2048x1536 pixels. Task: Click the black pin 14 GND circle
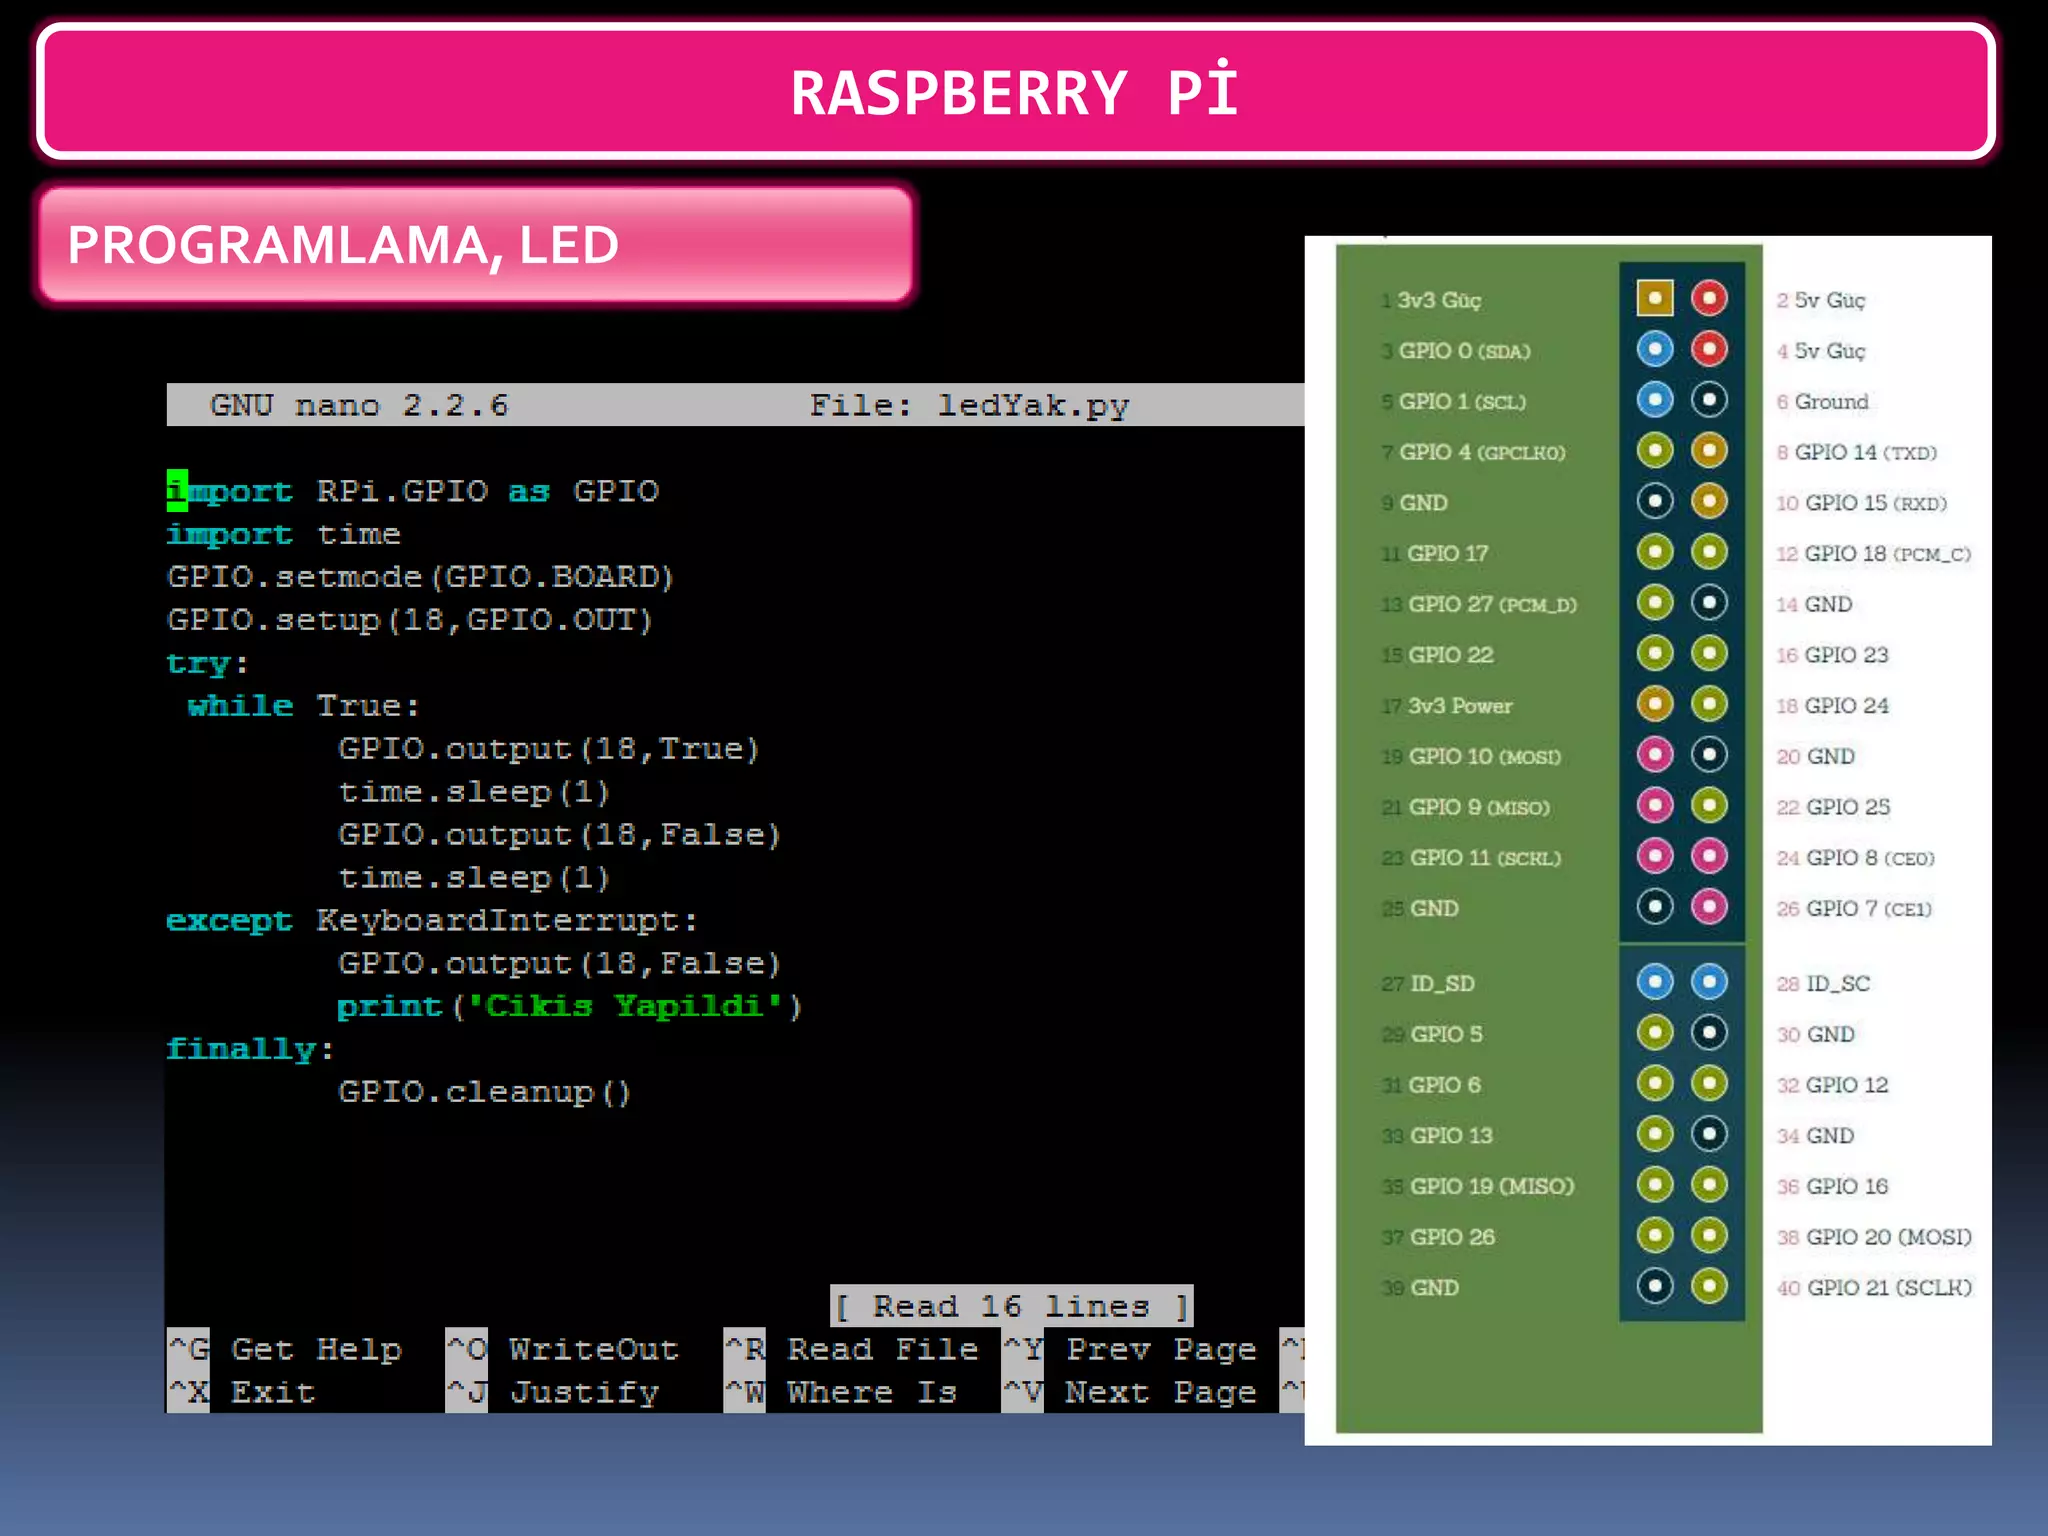[1709, 602]
